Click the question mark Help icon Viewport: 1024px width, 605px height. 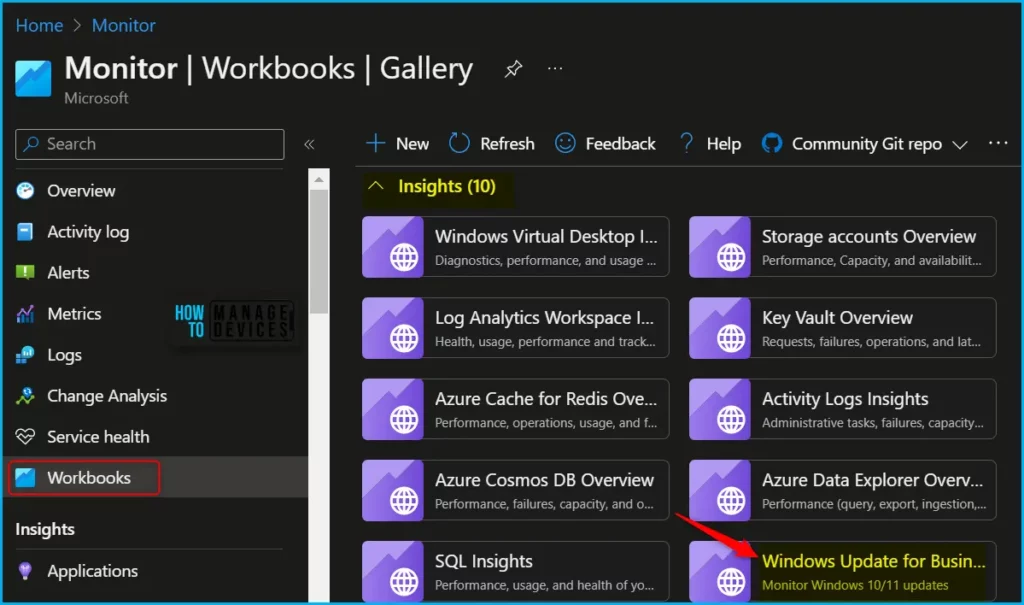[686, 143]
